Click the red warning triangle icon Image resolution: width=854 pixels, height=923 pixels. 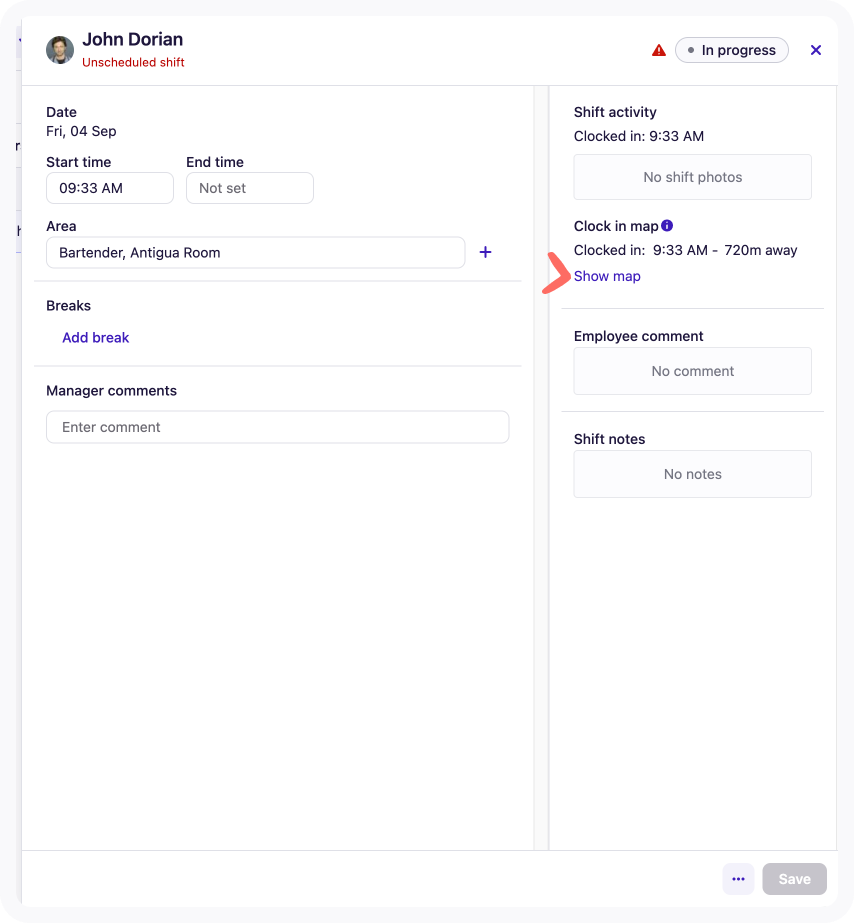pyautogui.click(x=659, y=51)
